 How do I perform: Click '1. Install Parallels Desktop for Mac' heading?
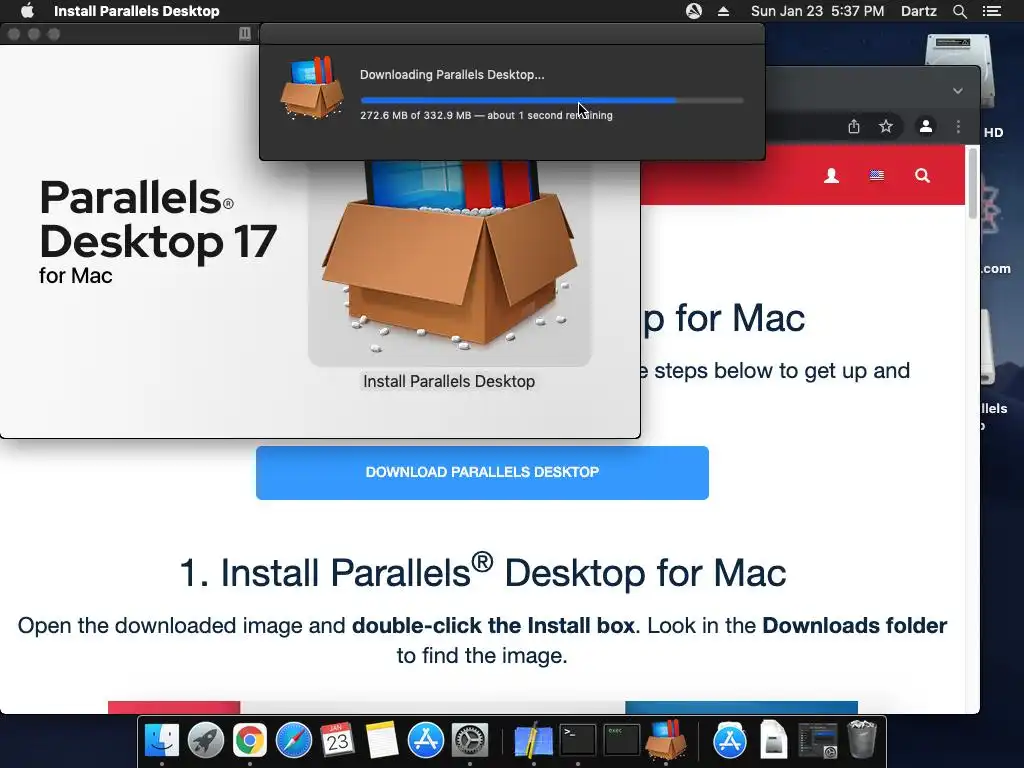(483, 571)
